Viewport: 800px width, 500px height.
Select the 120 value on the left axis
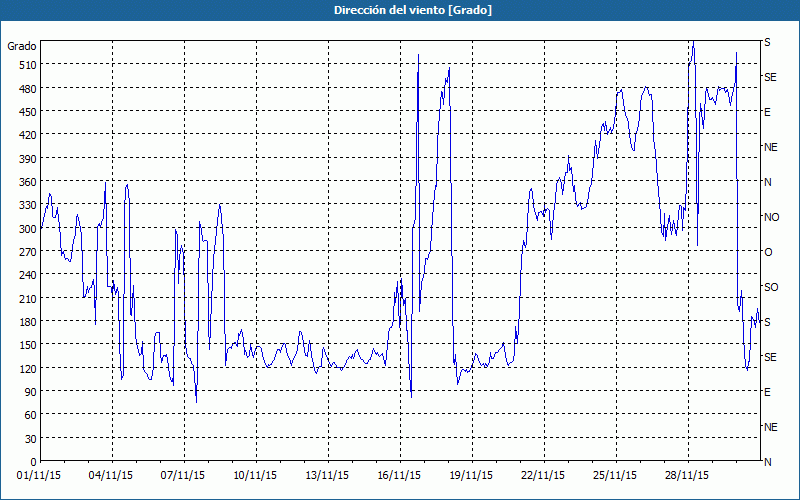tap(27, 368)
